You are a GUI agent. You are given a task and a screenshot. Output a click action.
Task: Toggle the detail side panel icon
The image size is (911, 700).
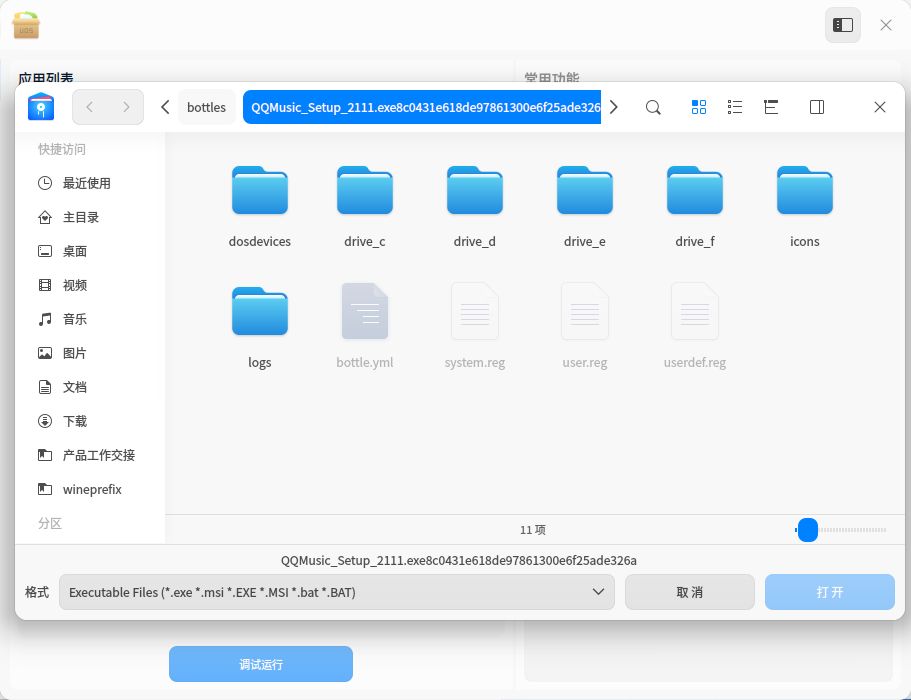(x=817, y=107)
